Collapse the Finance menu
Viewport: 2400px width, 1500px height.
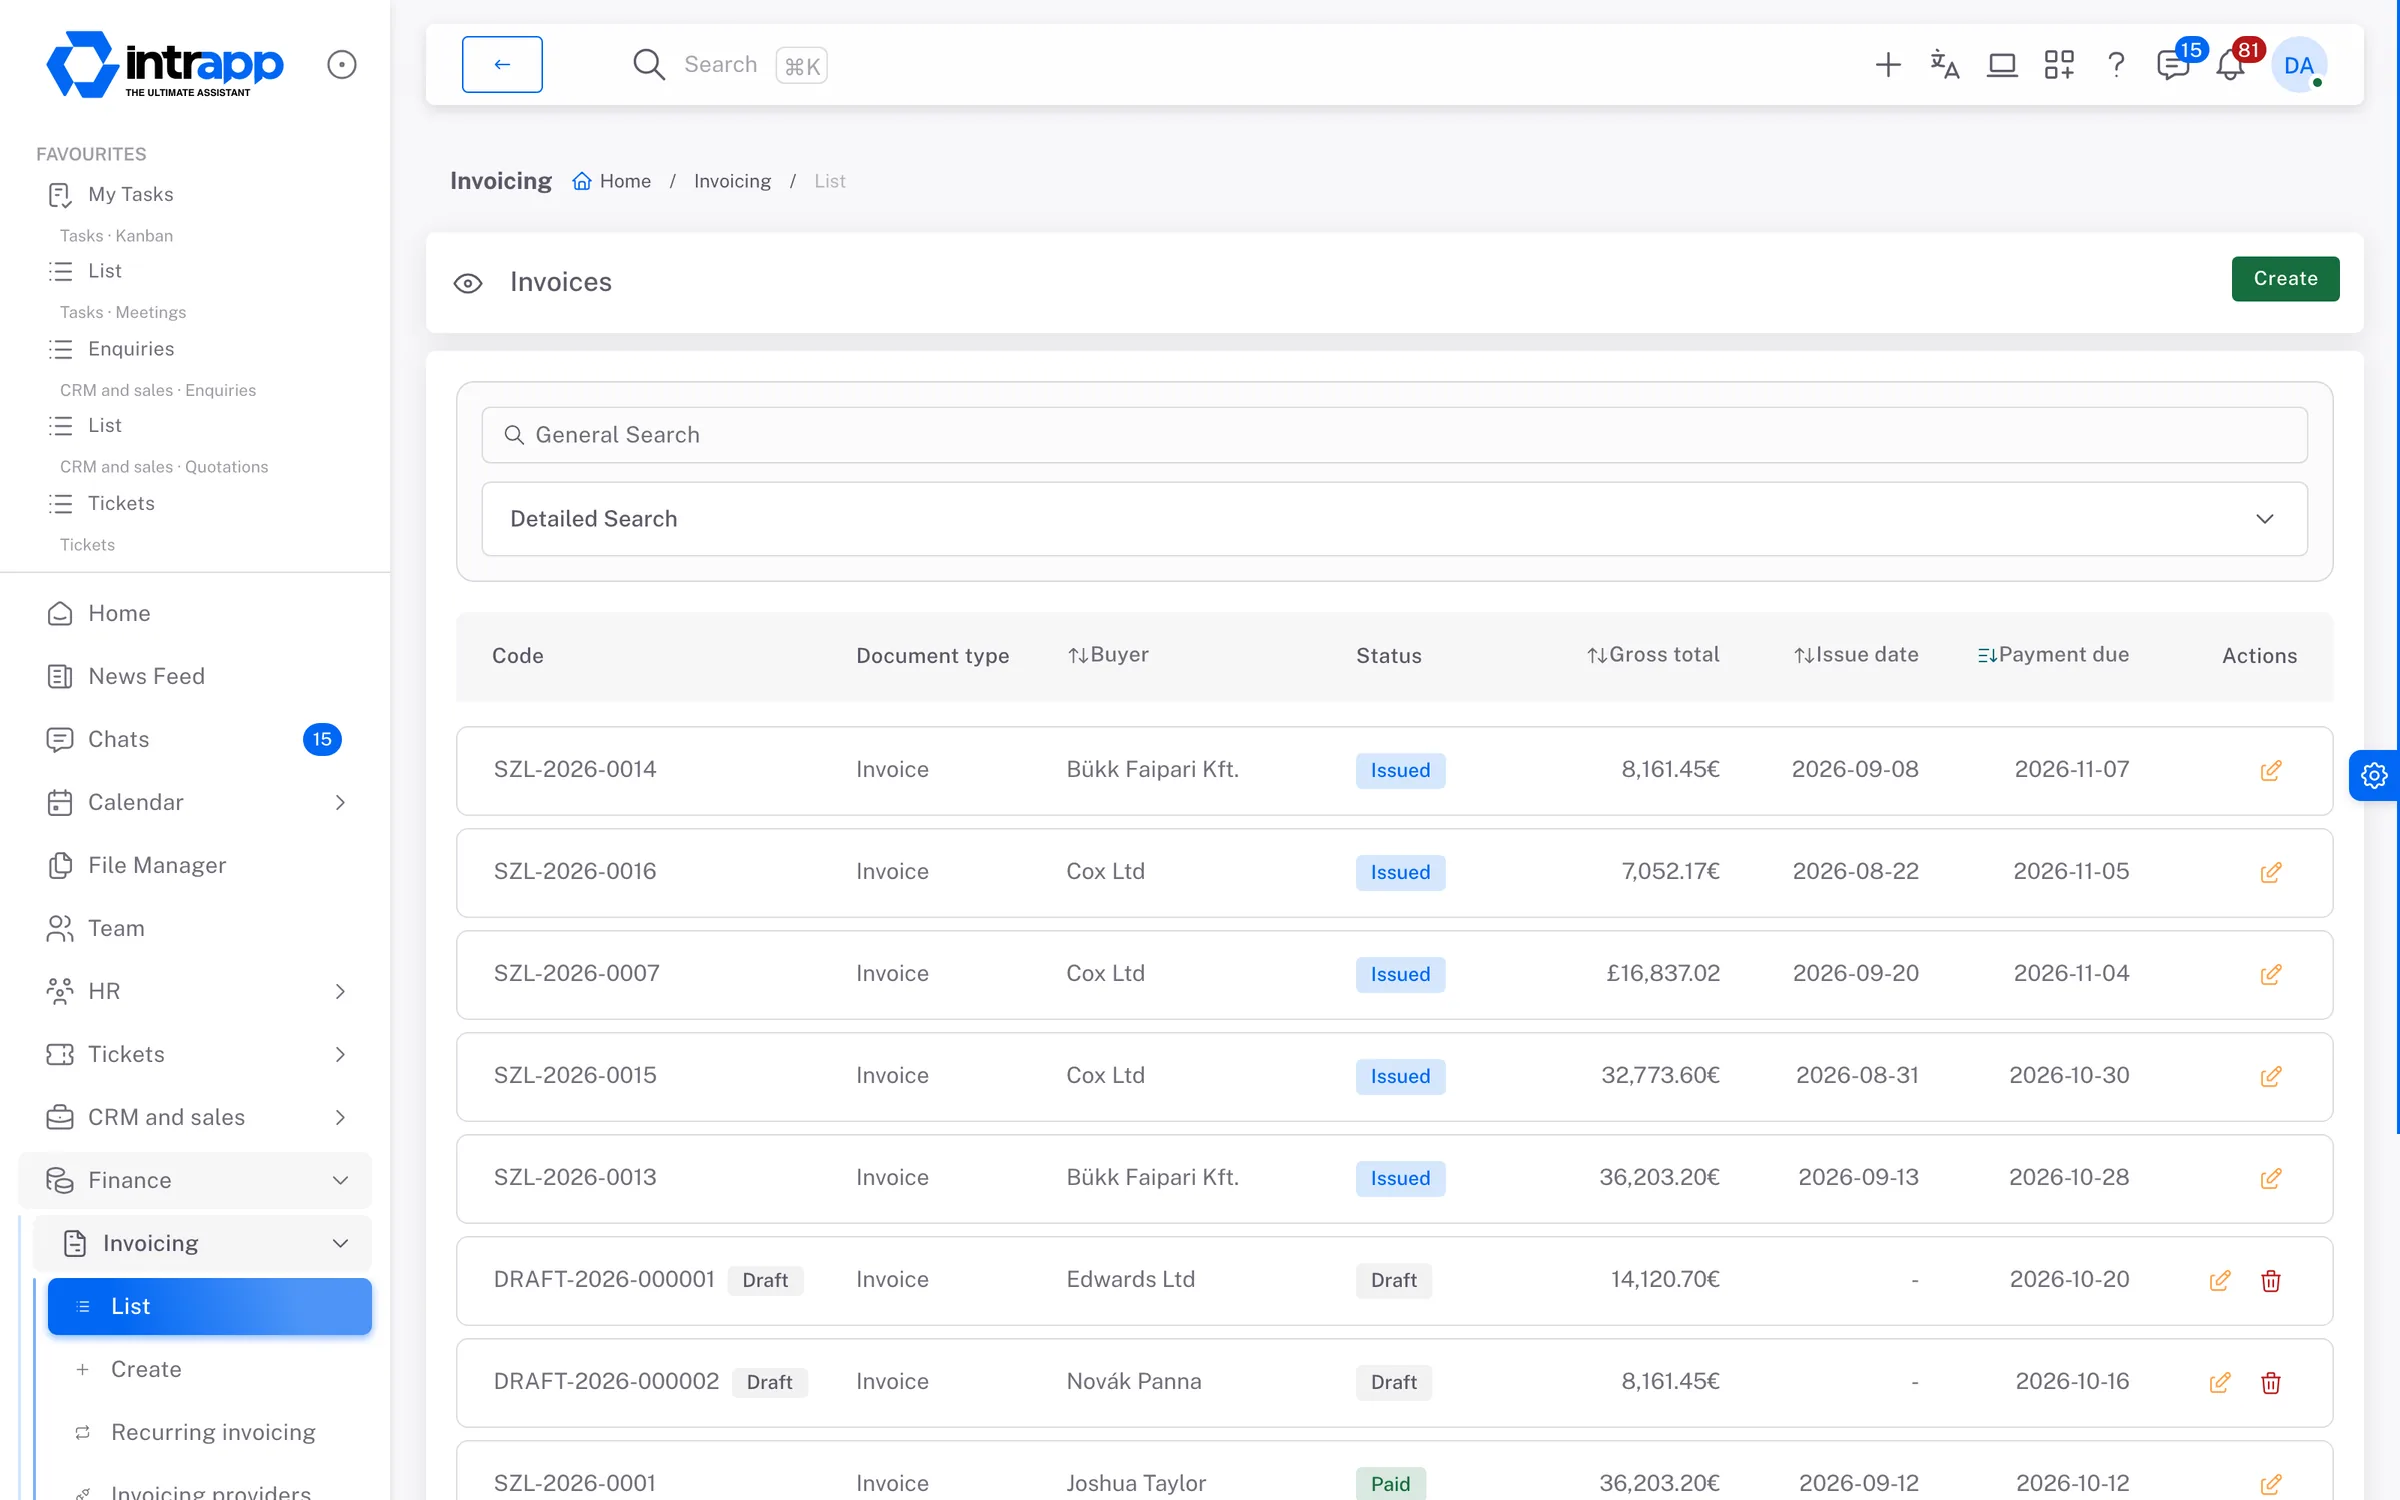tap(195, 1180)
